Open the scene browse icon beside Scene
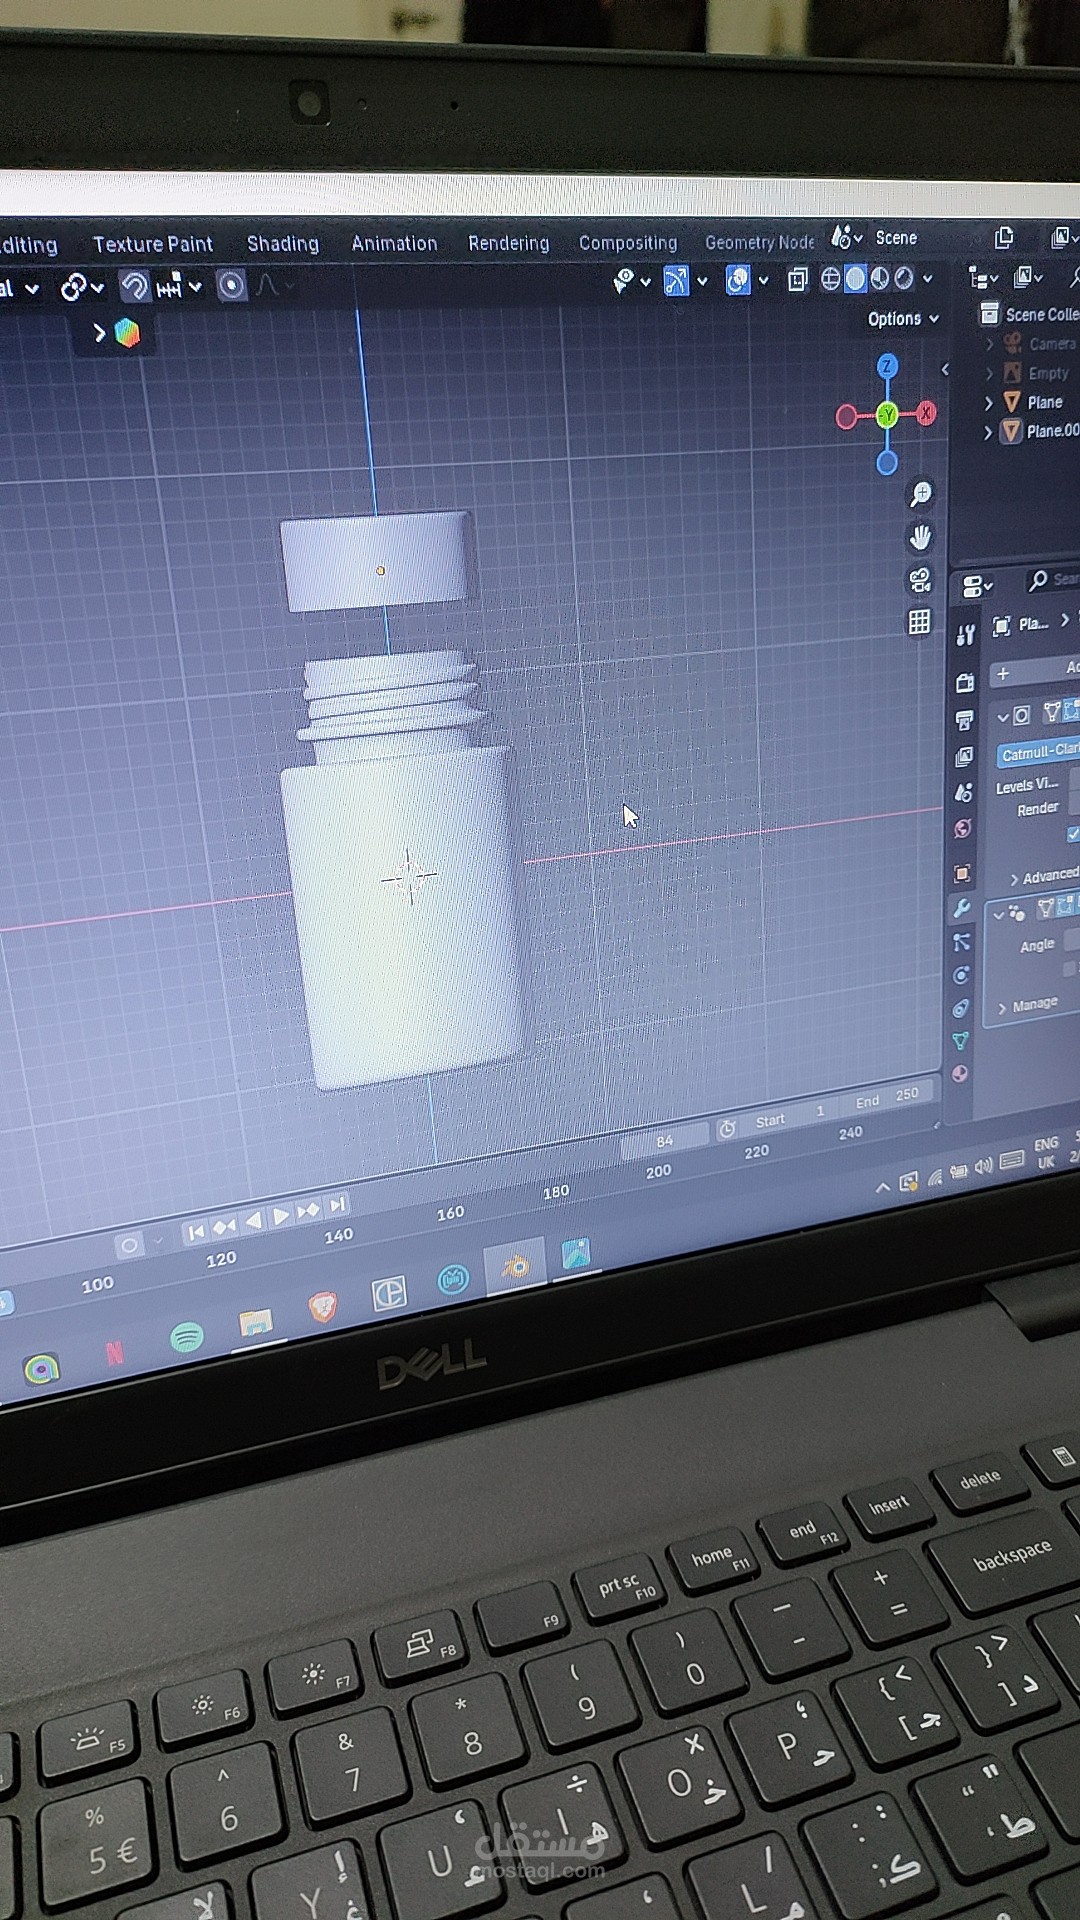 (846, 238)
